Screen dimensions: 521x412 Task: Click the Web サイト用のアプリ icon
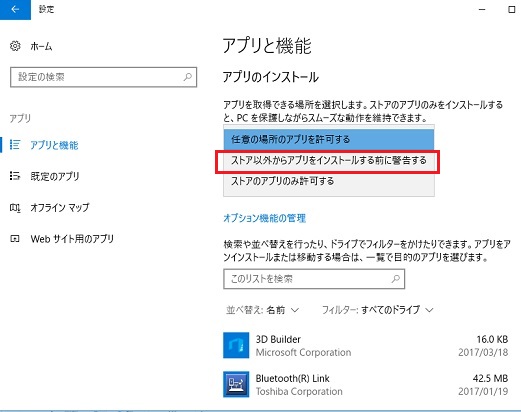point(15,239)
